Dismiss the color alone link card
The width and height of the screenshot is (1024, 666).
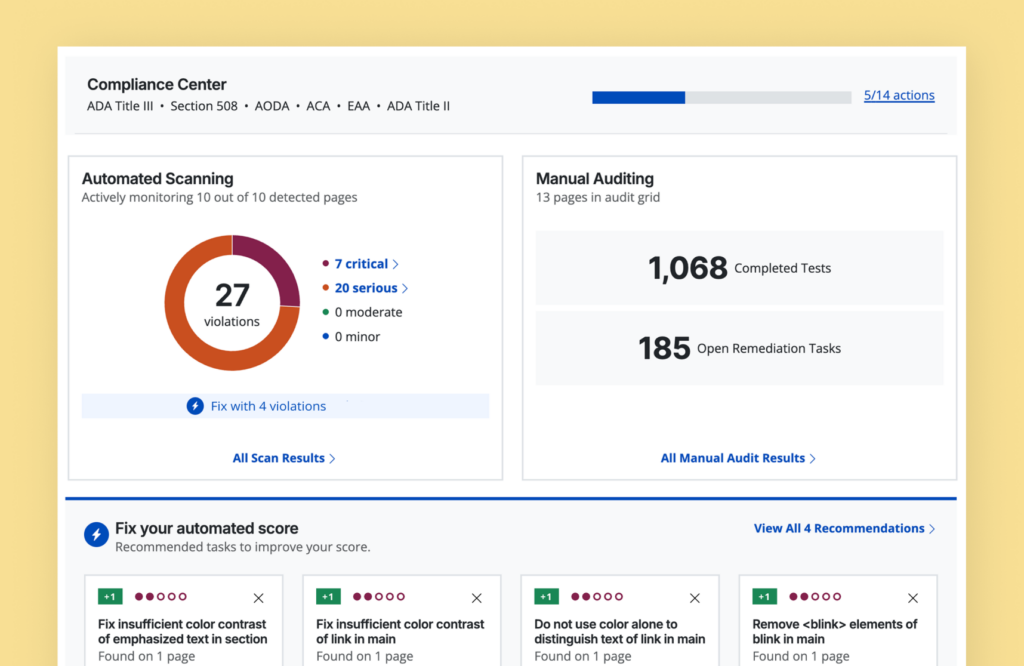(x=695, y=598)
